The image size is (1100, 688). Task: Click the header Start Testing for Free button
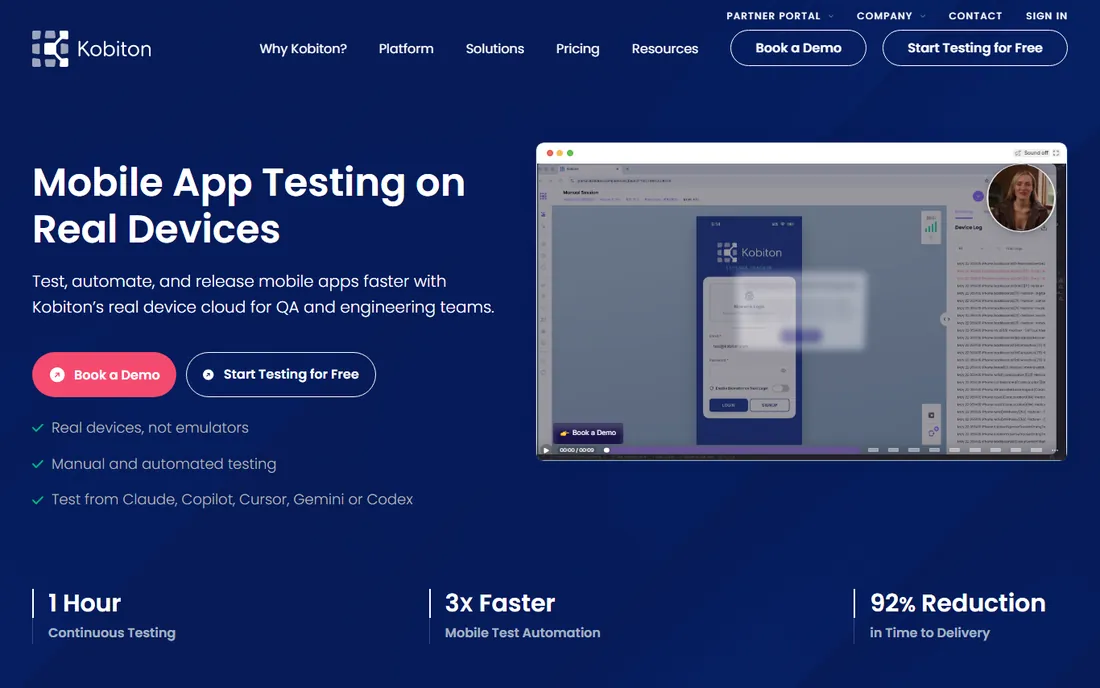(x=974, y=48)
